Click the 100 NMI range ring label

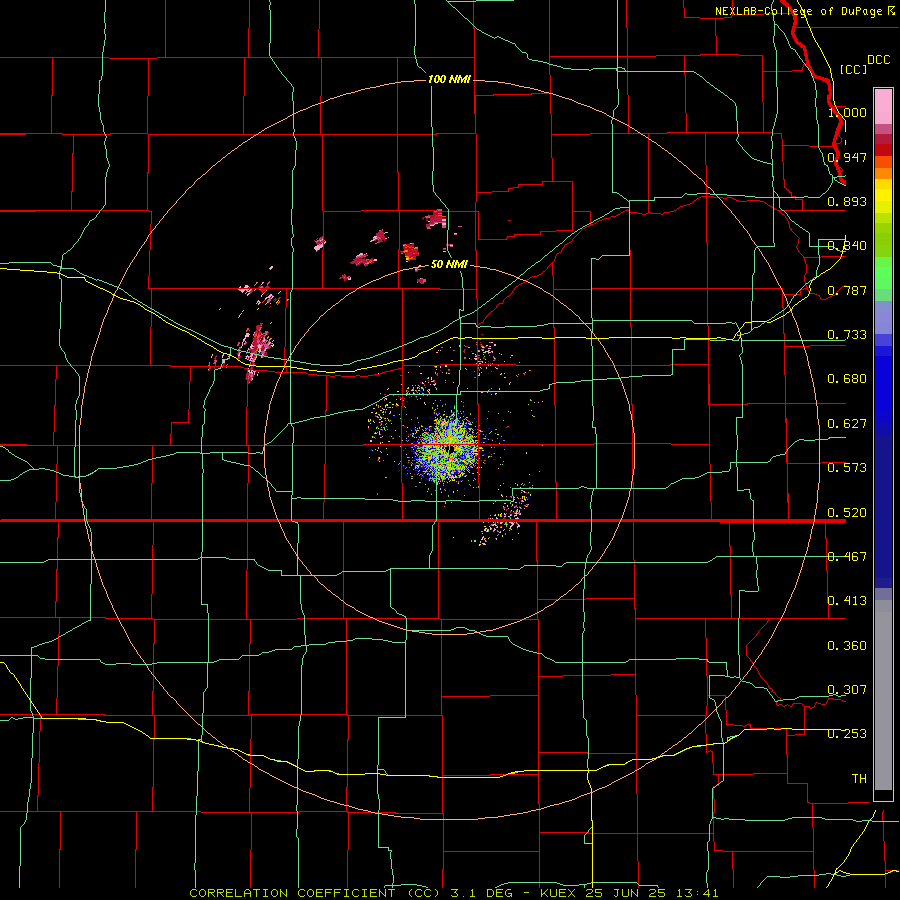pyautogui.click(x=449, y=79)
